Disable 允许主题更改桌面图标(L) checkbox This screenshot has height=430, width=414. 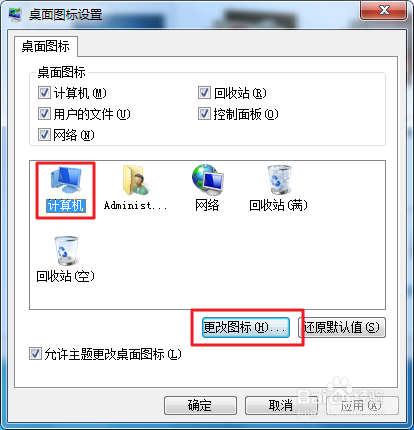coord(35,354)
